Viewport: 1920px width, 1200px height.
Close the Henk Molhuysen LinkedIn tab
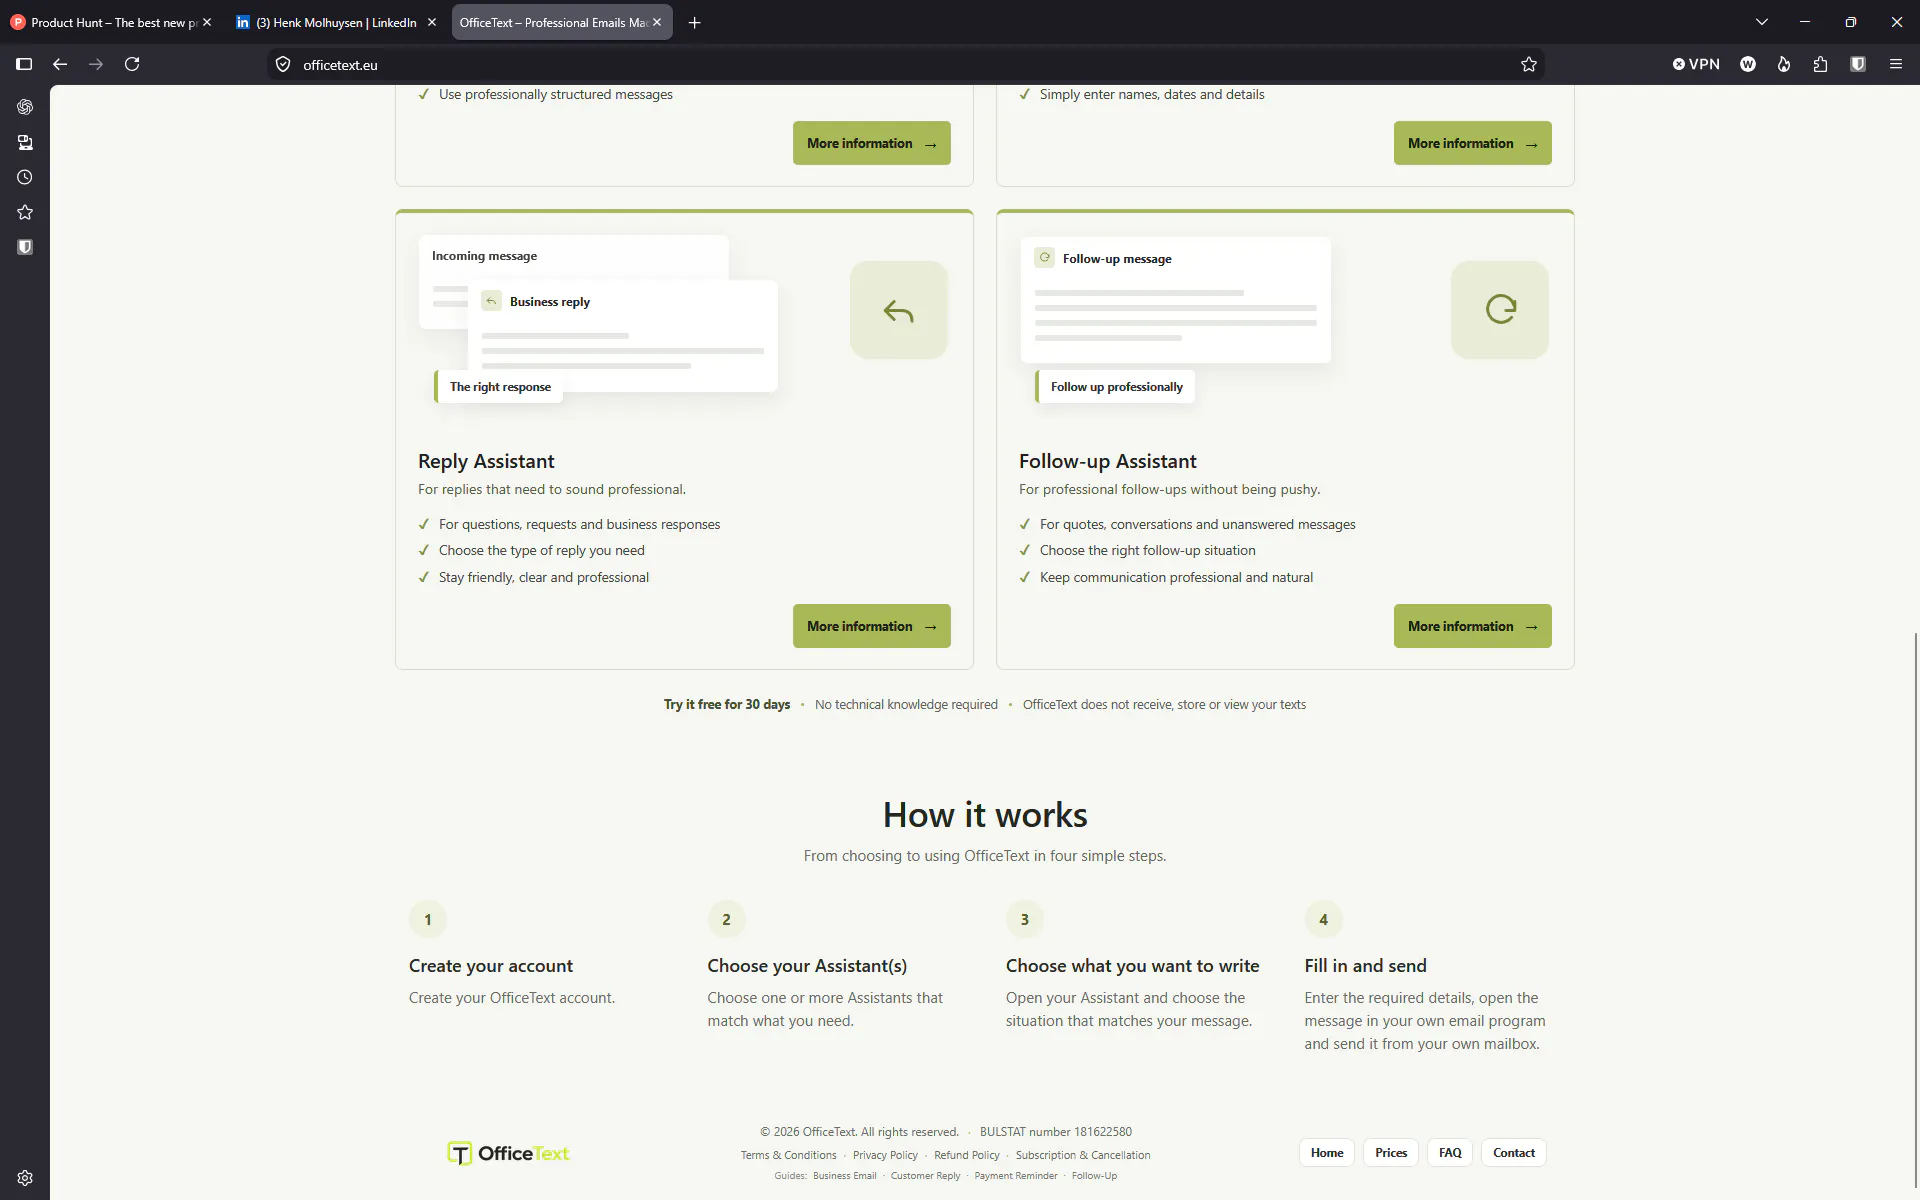(432, 22)
